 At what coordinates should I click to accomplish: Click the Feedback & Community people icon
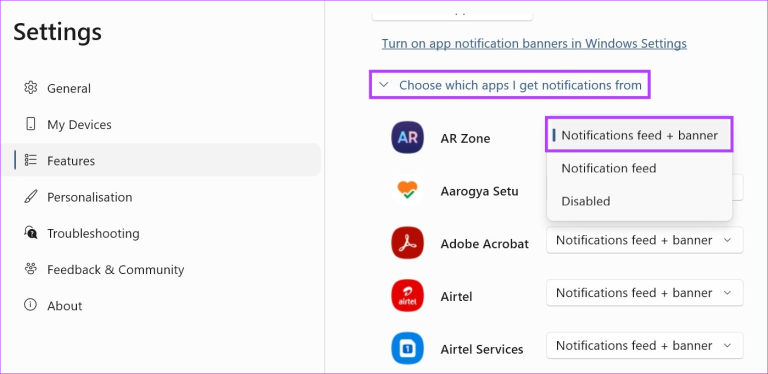point(30,269)
